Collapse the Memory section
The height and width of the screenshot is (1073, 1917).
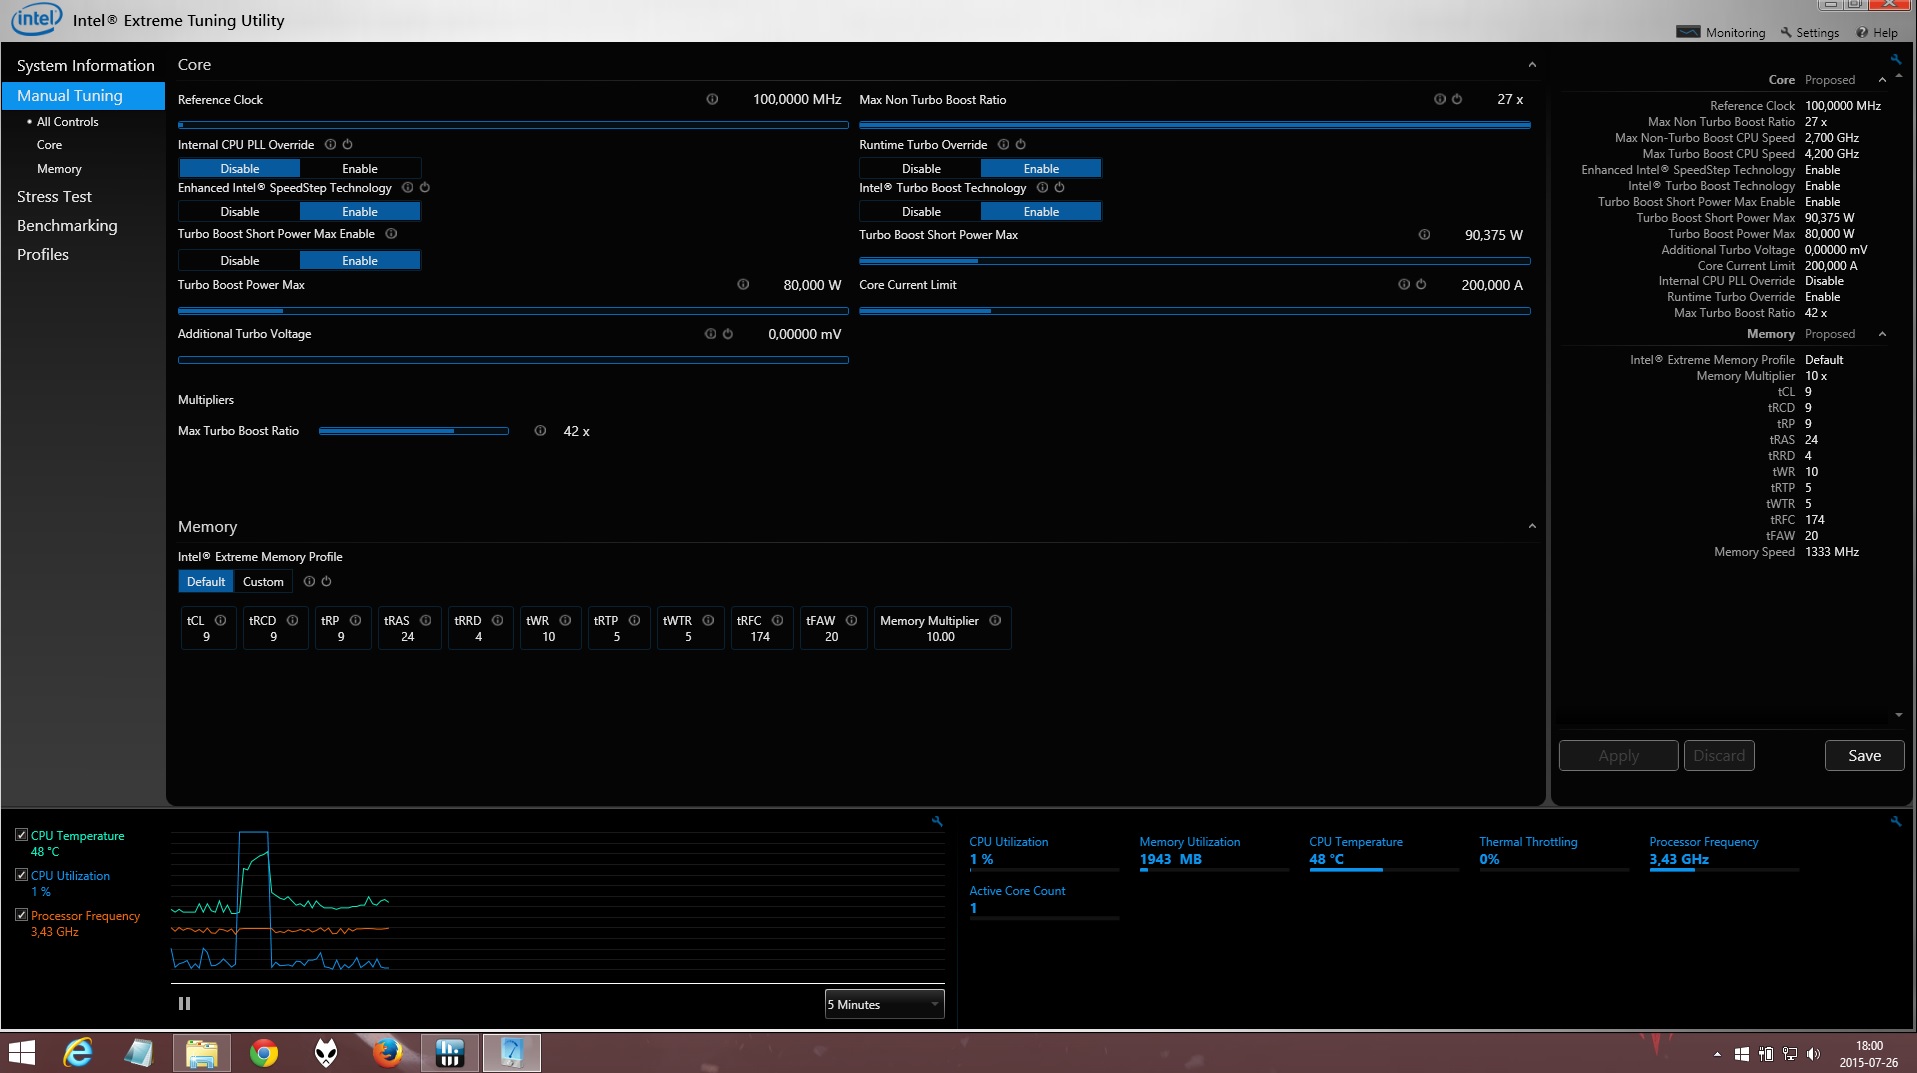(1531, 526)
